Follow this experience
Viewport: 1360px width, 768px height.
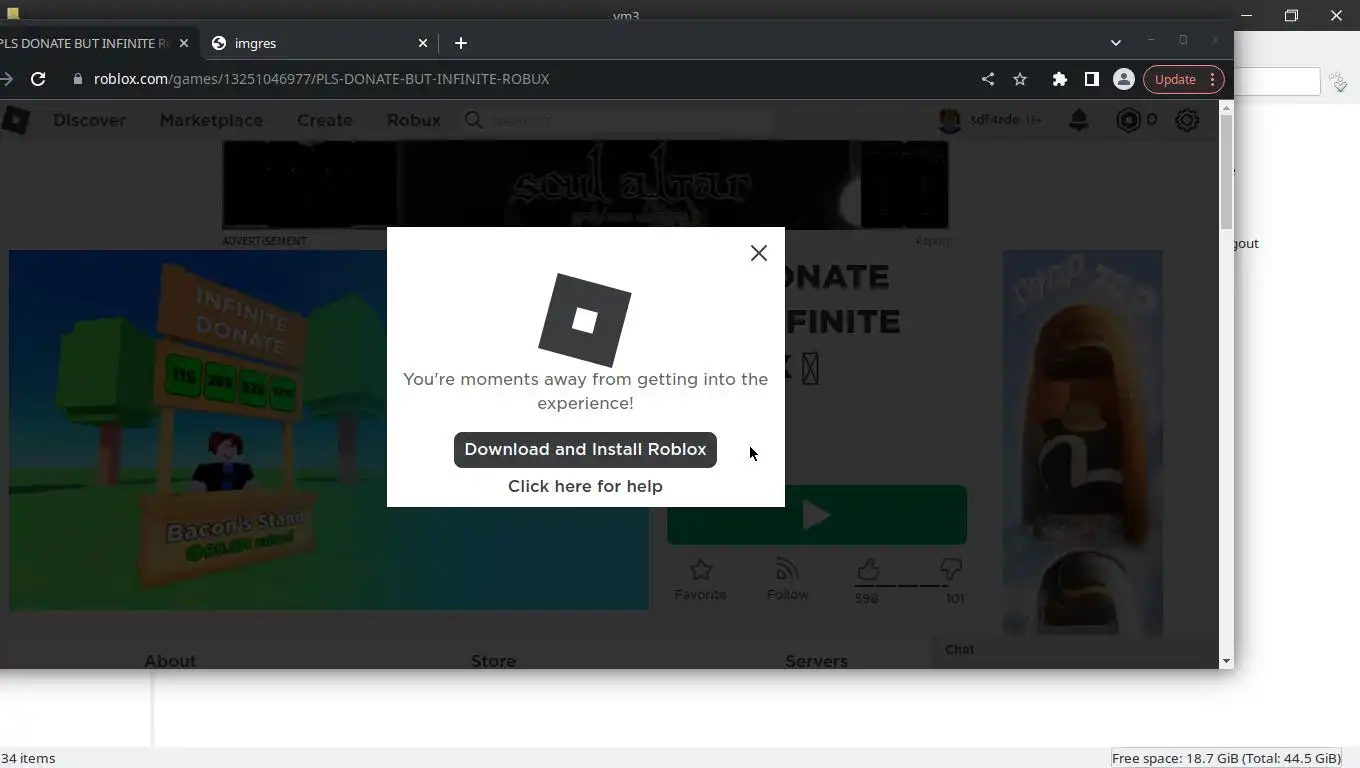(x=787, y=579)
